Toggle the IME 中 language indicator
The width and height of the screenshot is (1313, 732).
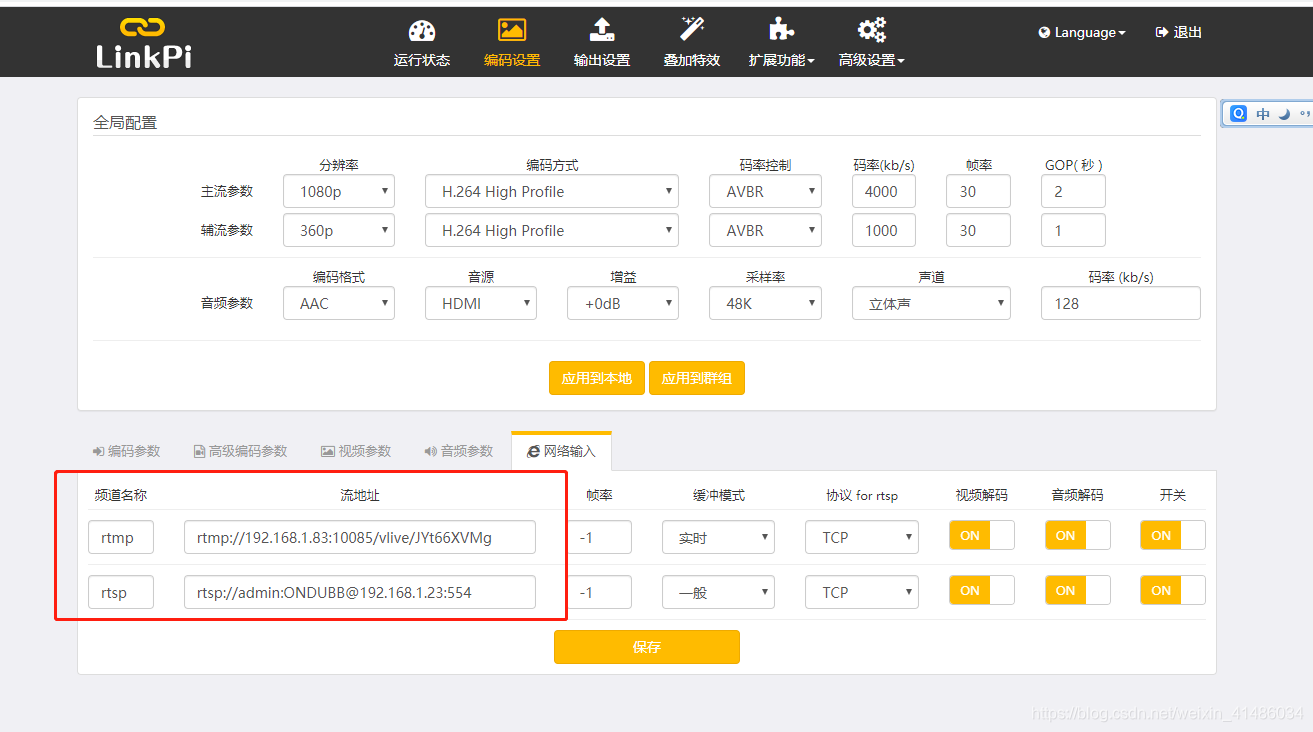point(1263,114)
